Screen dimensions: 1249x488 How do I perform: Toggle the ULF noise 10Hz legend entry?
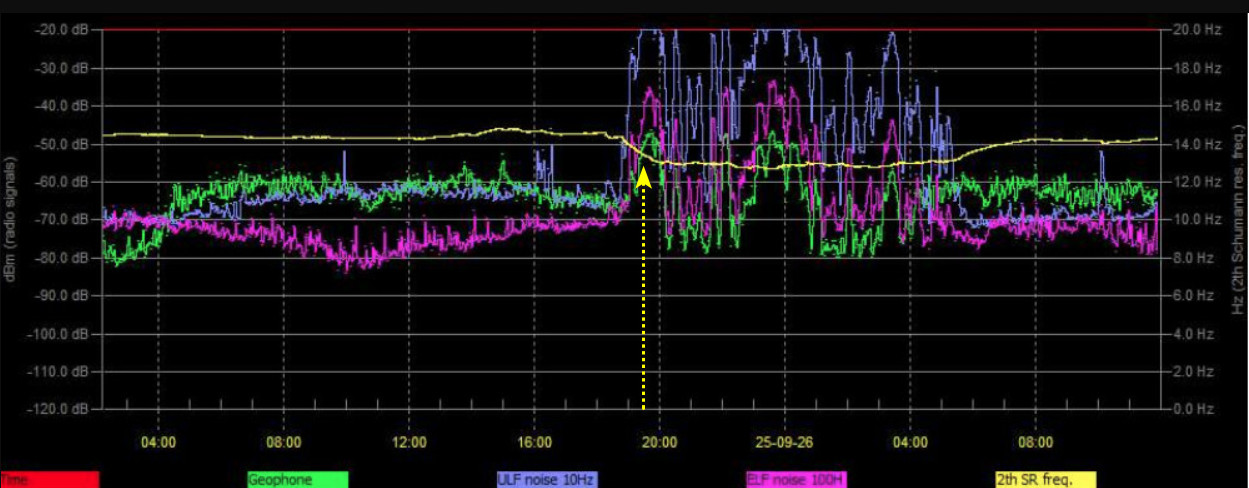(x=547, y=480)
